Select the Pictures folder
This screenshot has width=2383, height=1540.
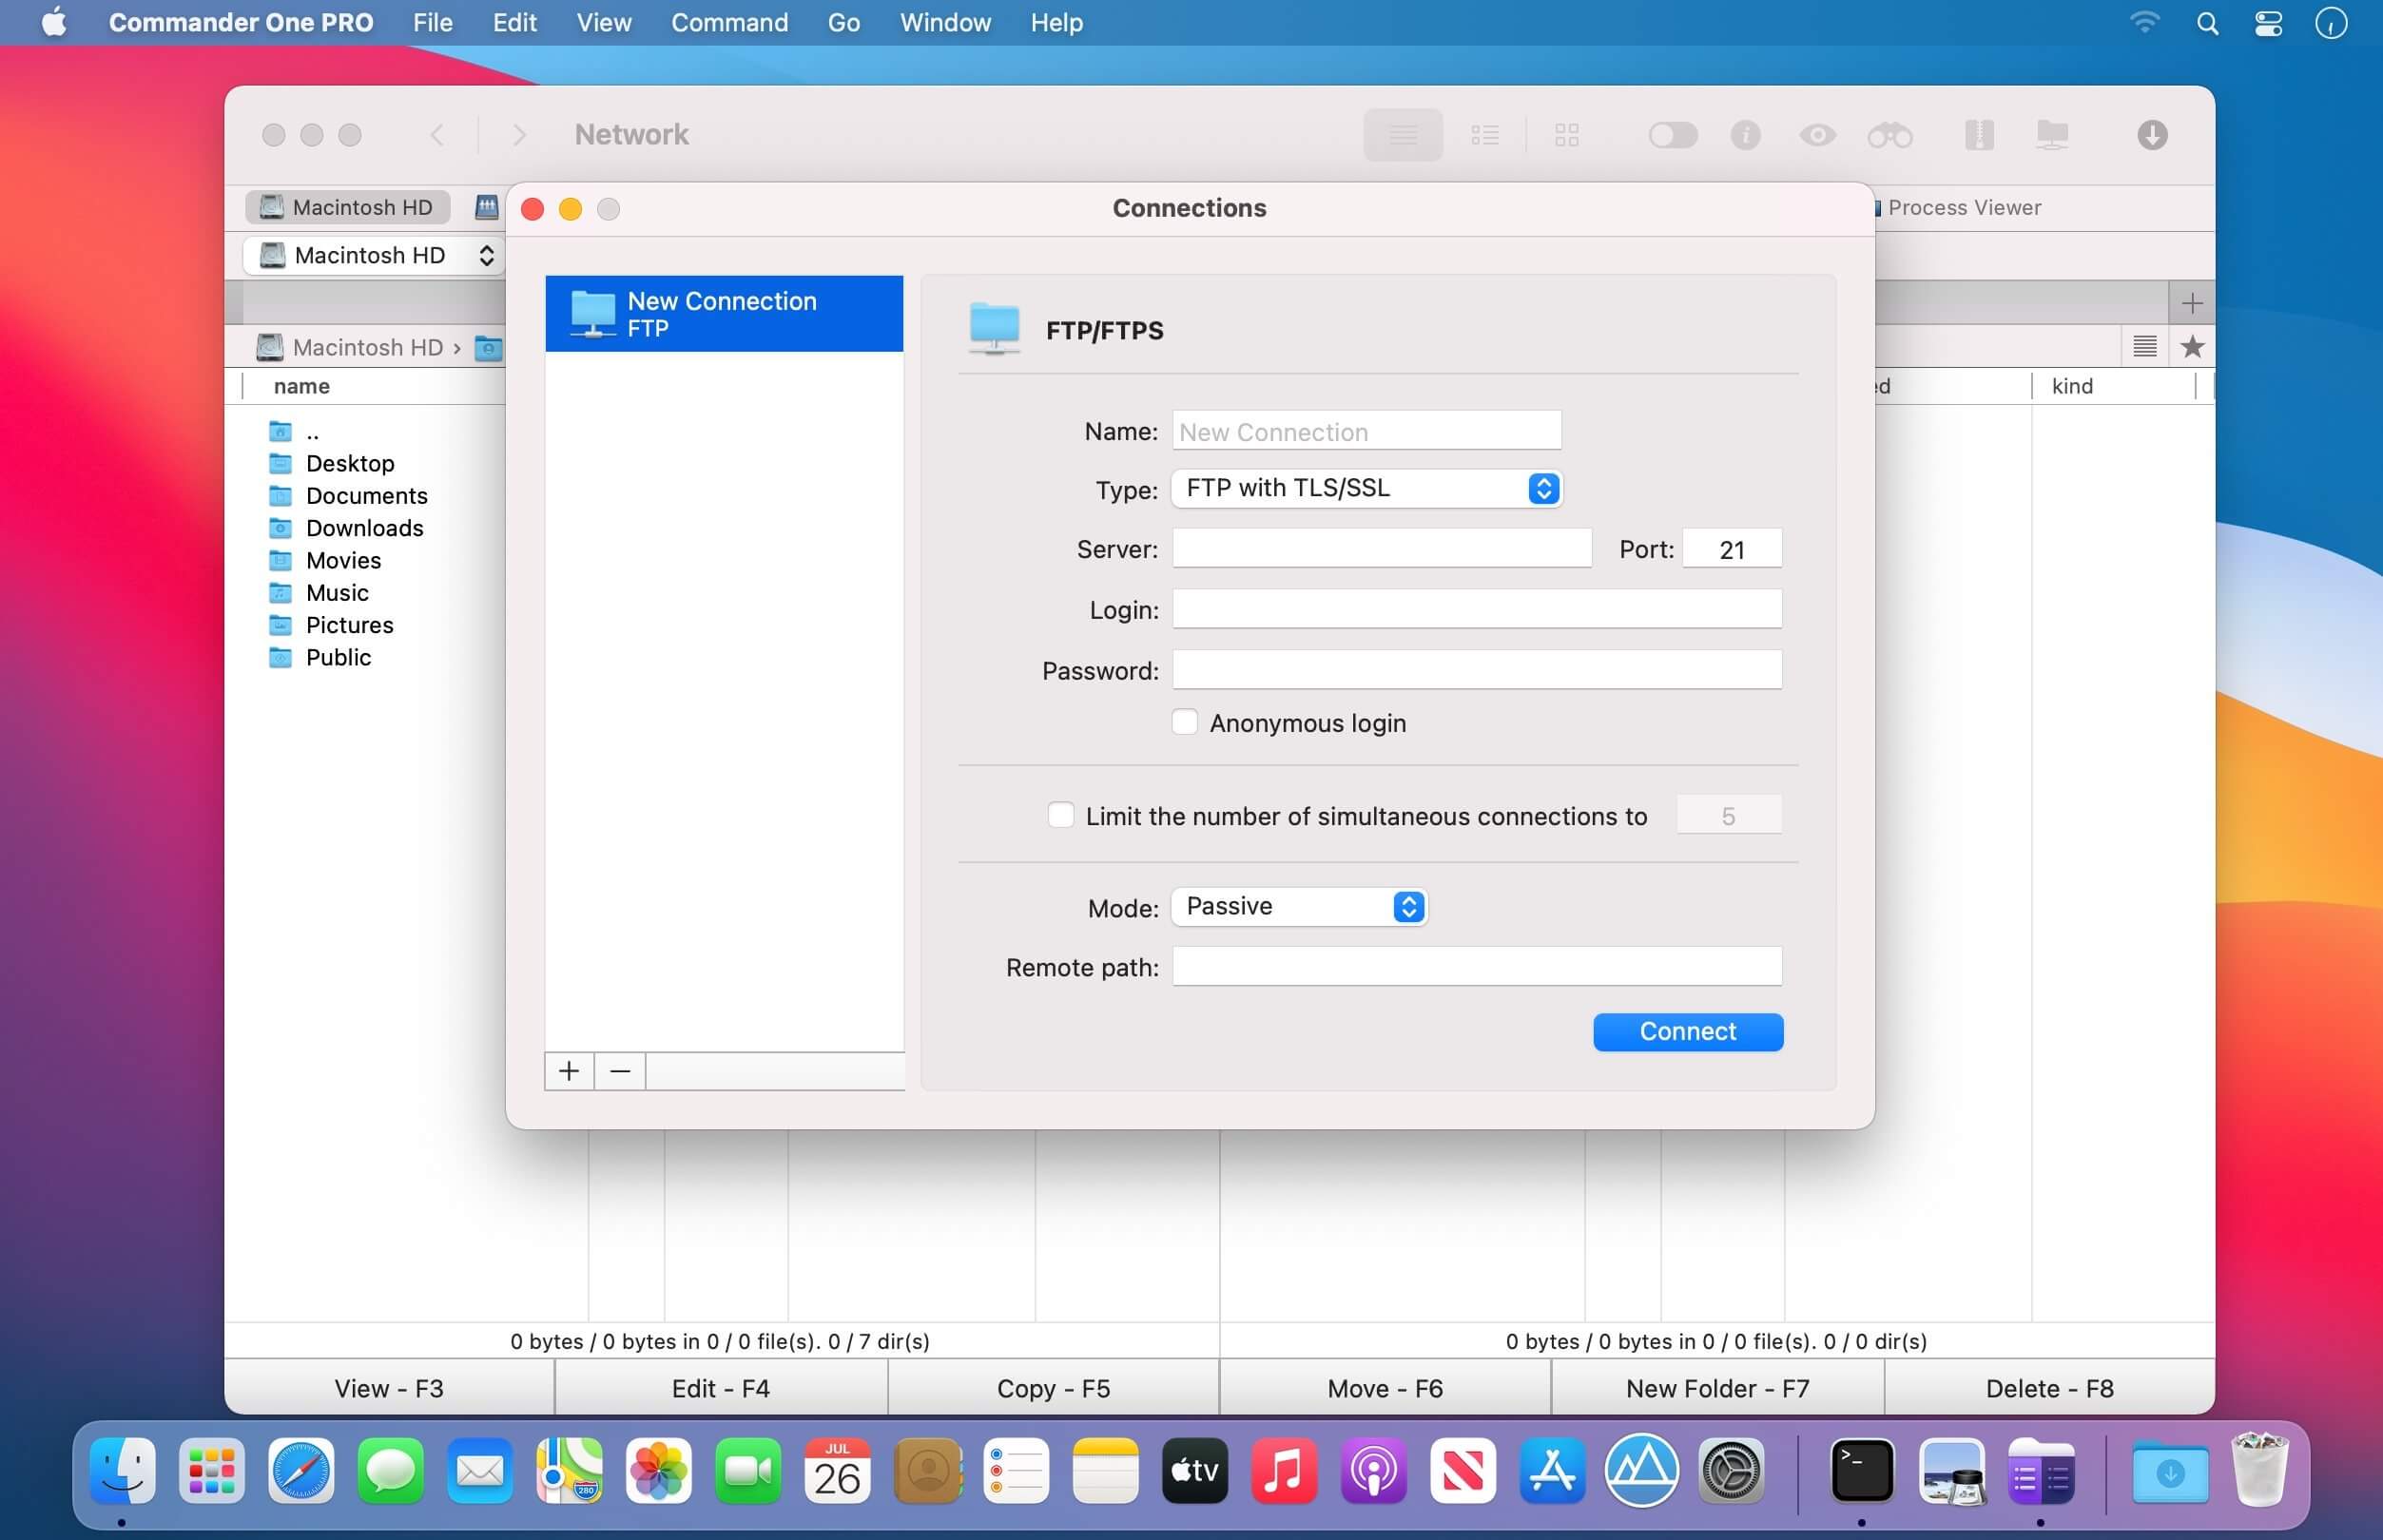[349, 625]
